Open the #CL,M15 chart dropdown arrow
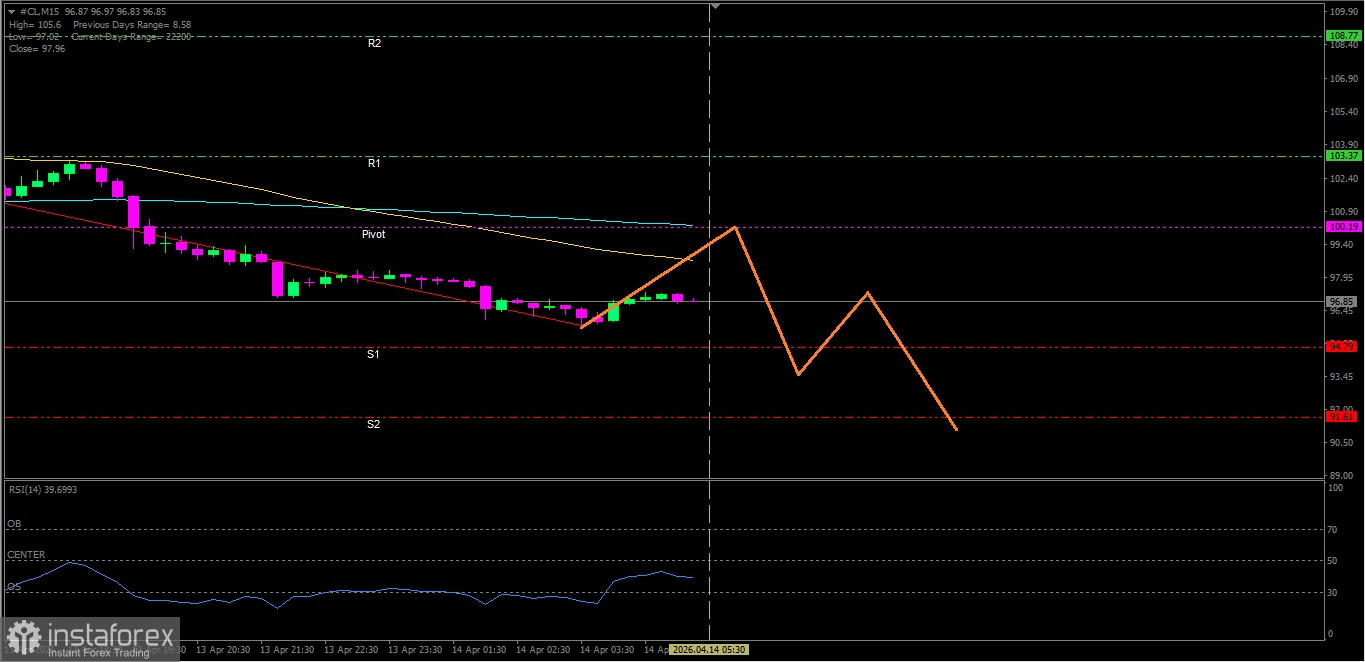The width and height of the screenshot is (1365, 662). tap(11, 11)
